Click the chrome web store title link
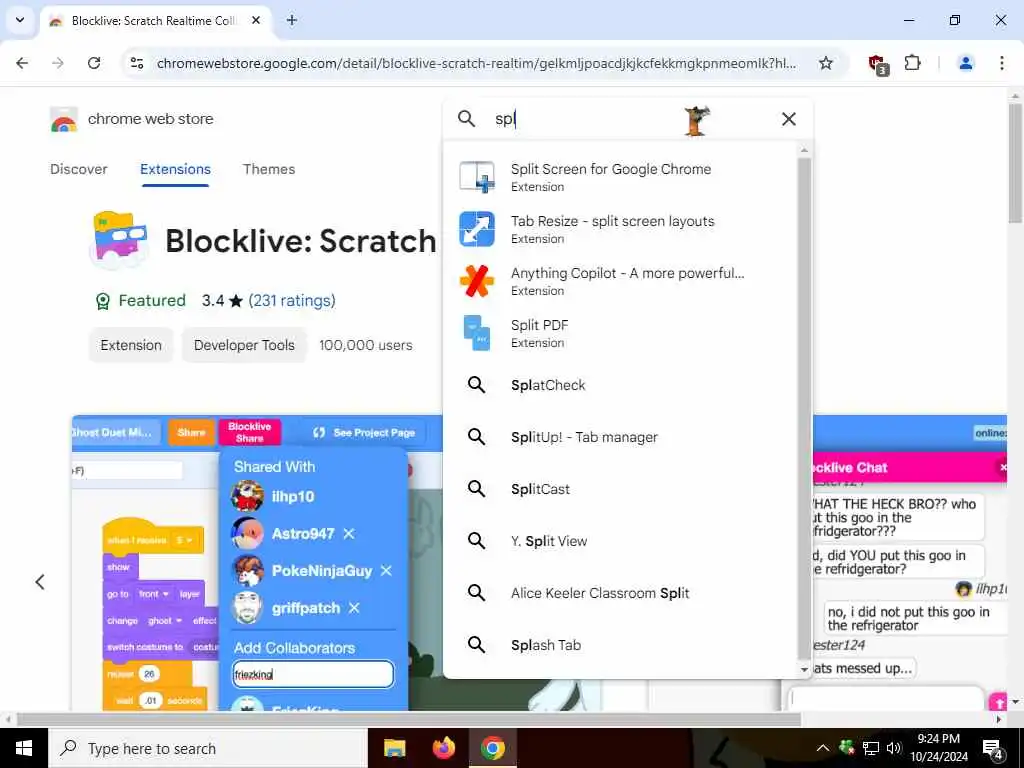This screenshot has height=768, width=1024. [x=150, y=119]
